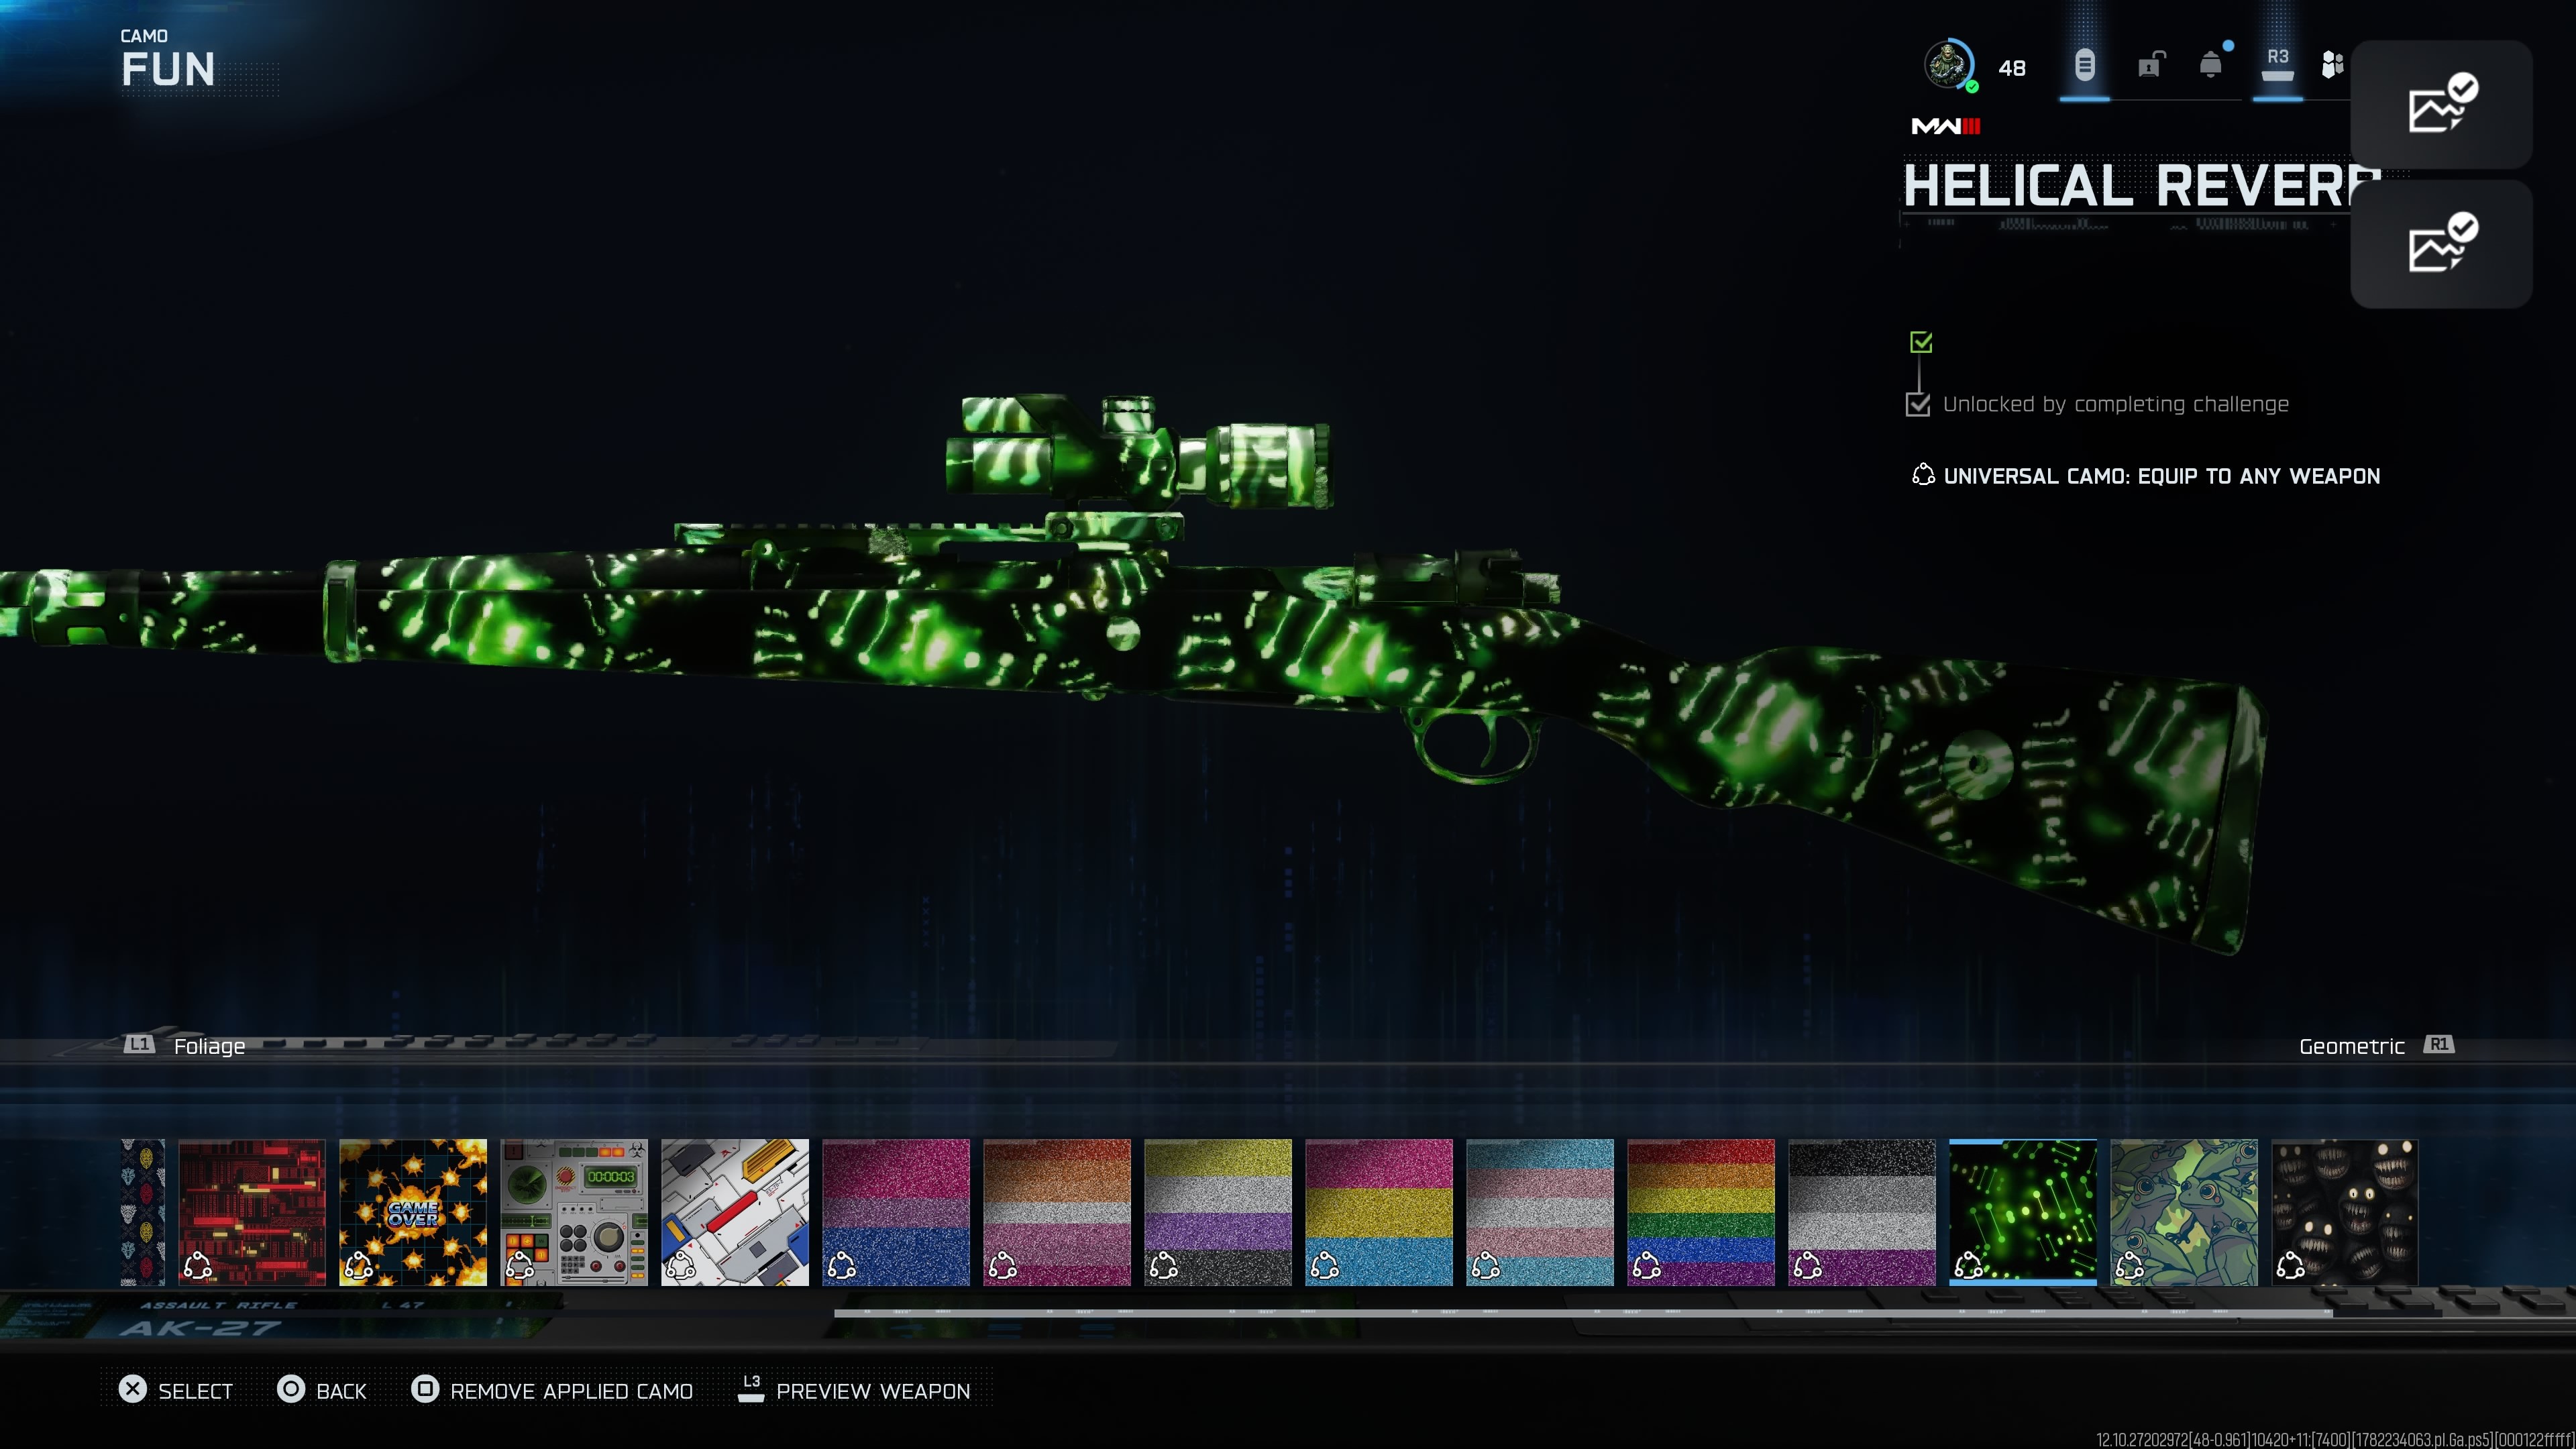Open the hexagon squad icon

2332,65
